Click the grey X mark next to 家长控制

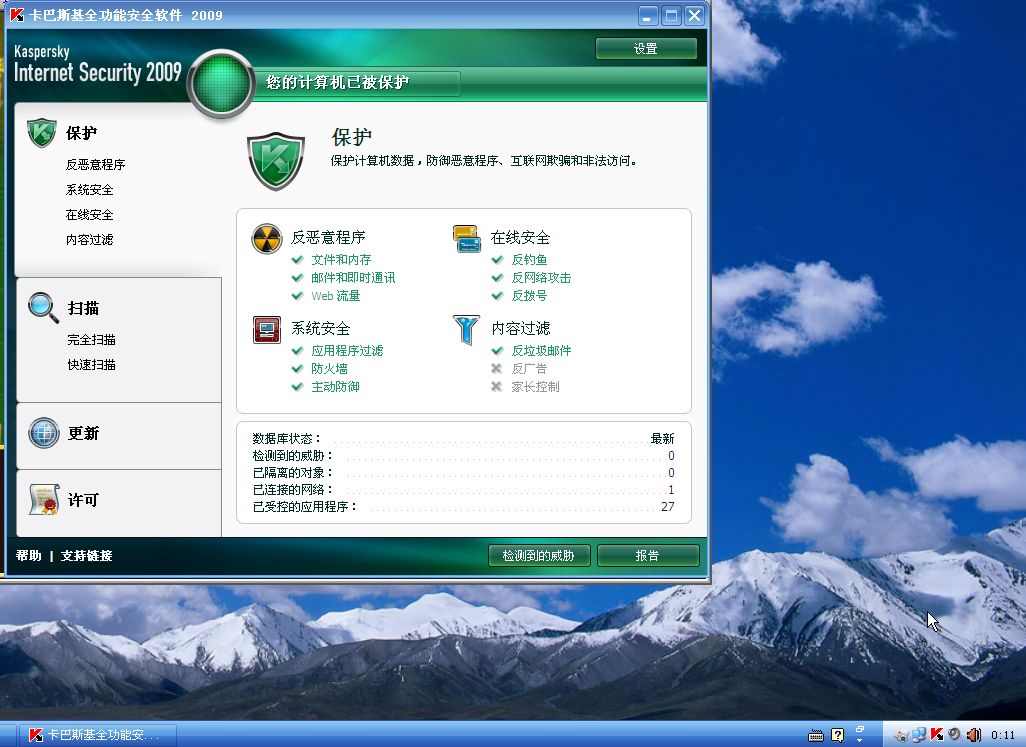tap(497, 387)
